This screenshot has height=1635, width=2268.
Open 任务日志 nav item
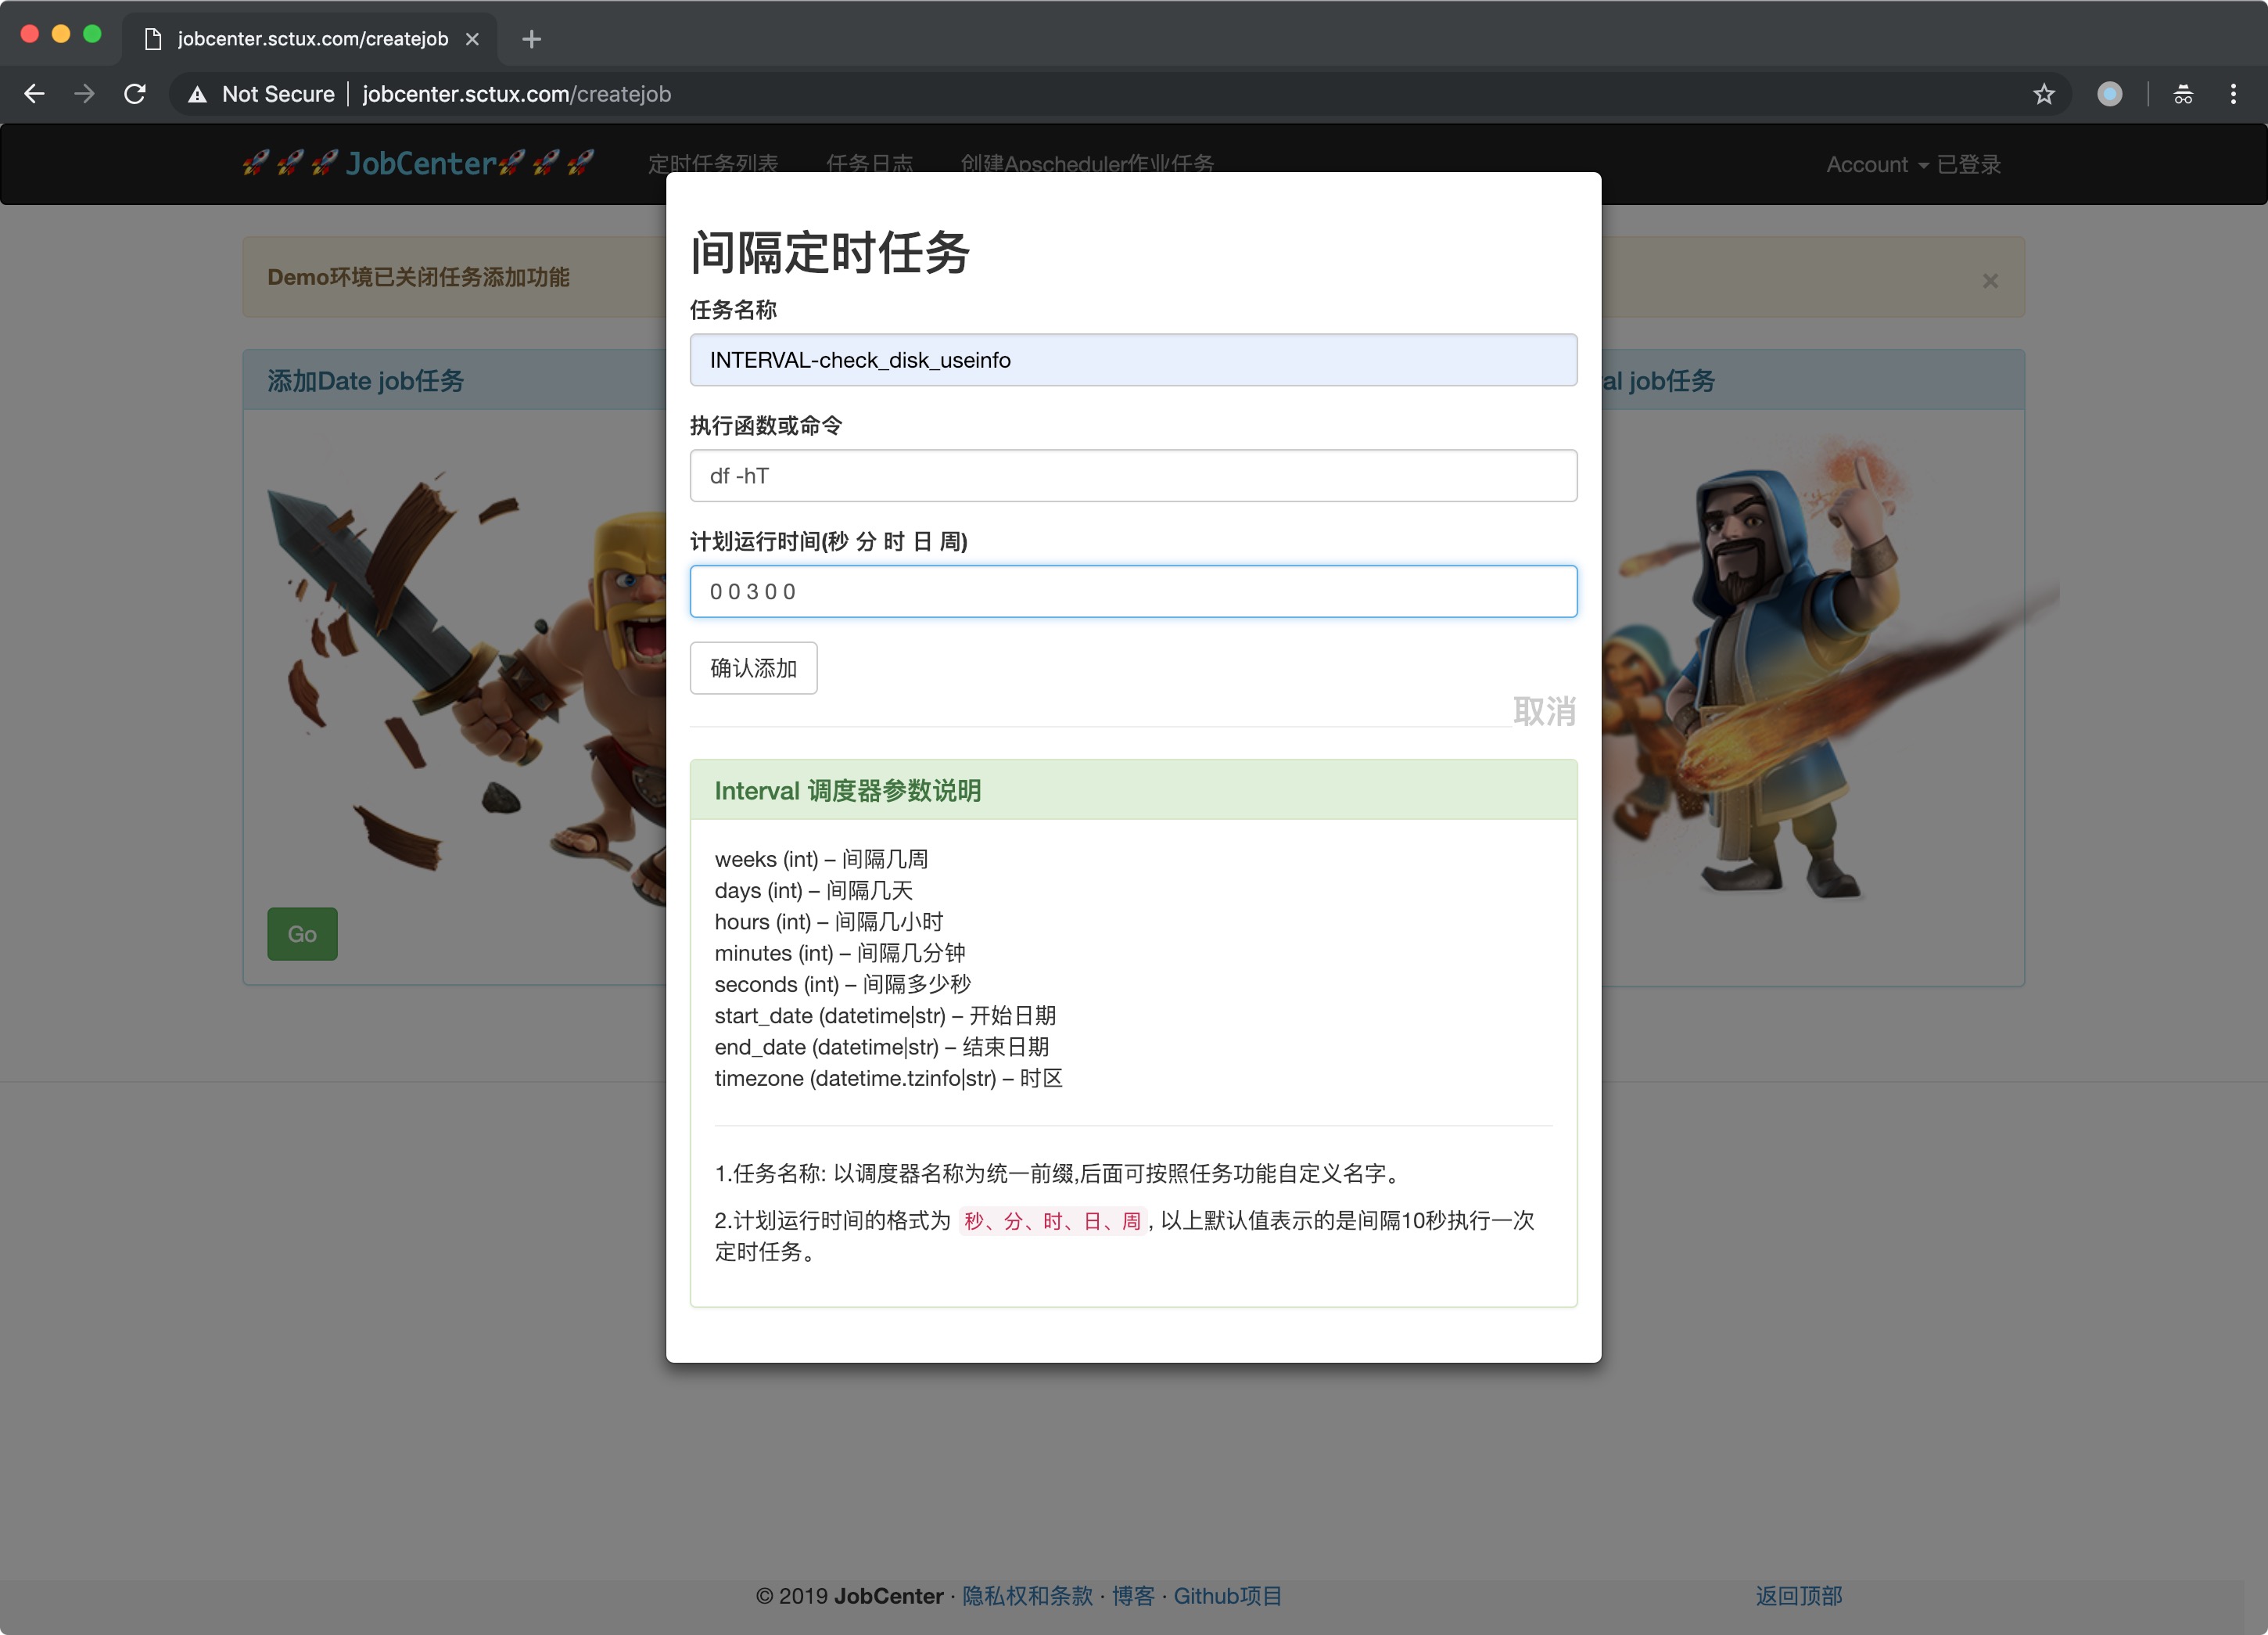[x=869, y=164]
